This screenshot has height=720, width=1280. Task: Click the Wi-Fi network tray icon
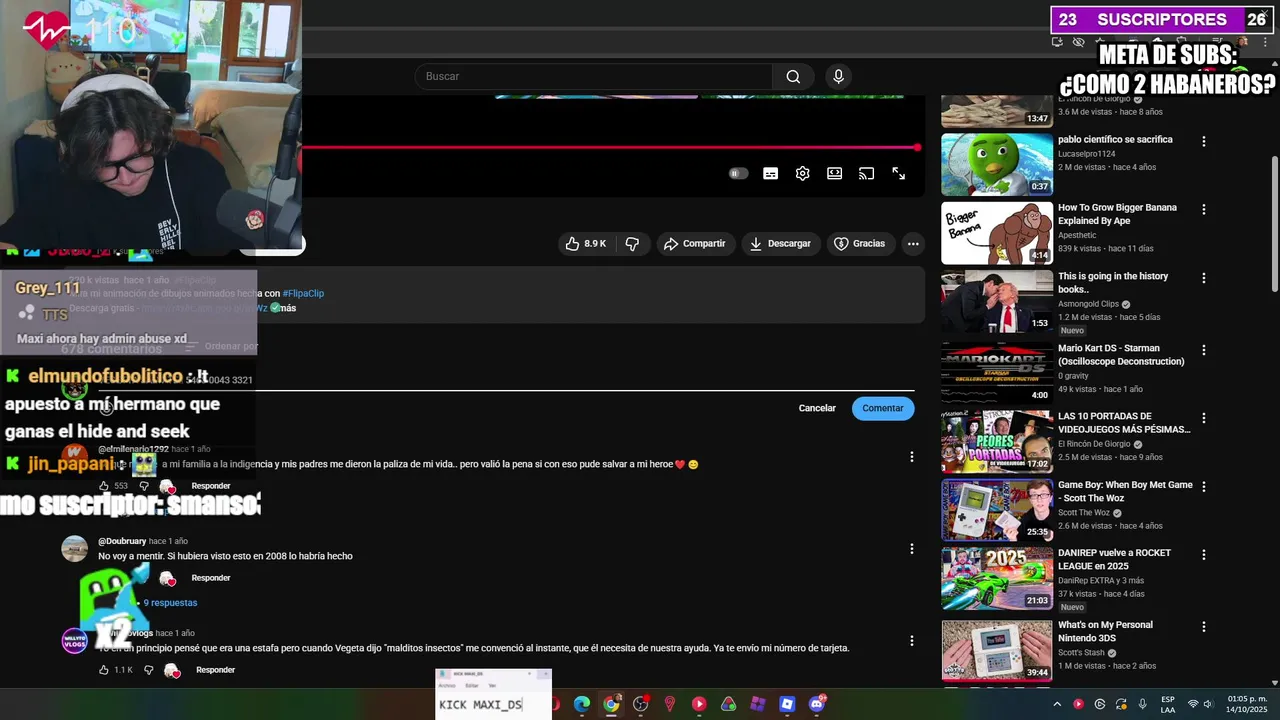[1193, 704]
